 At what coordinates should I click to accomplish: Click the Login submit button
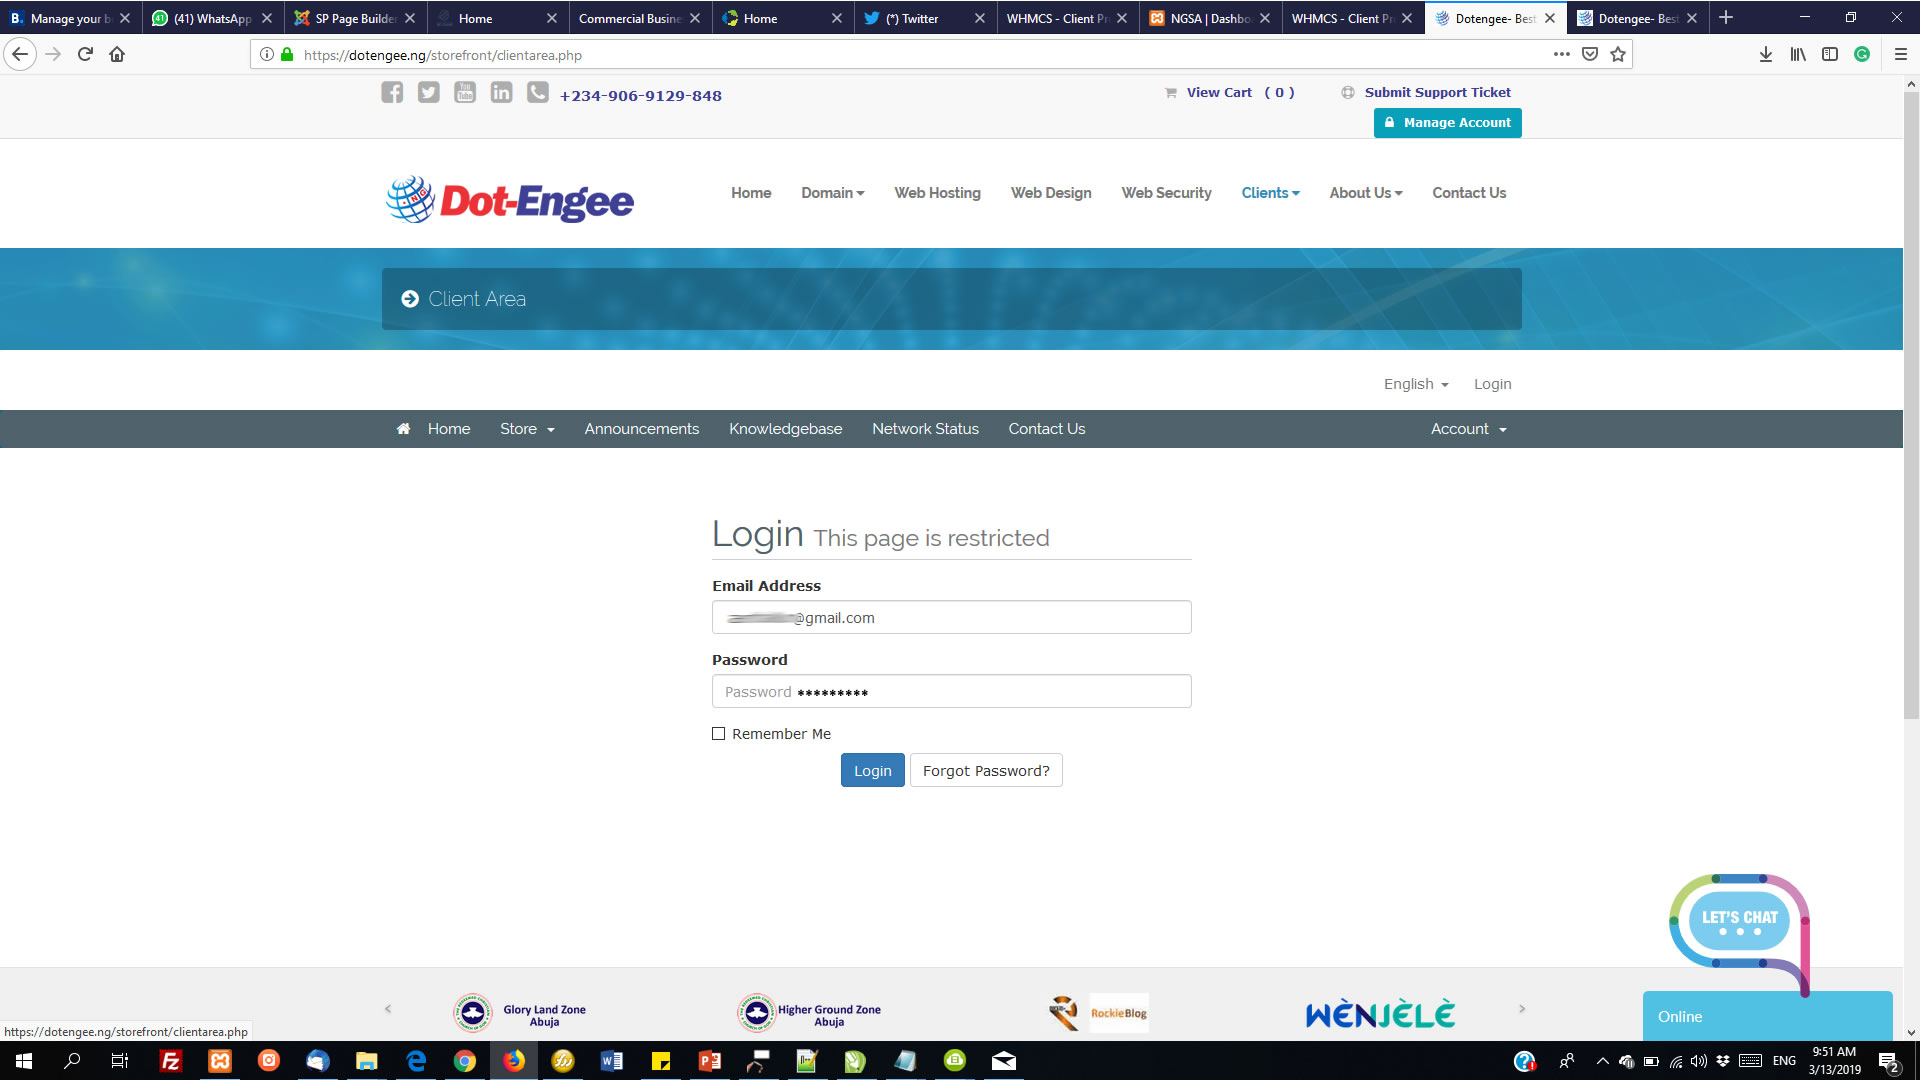(873, 770)
